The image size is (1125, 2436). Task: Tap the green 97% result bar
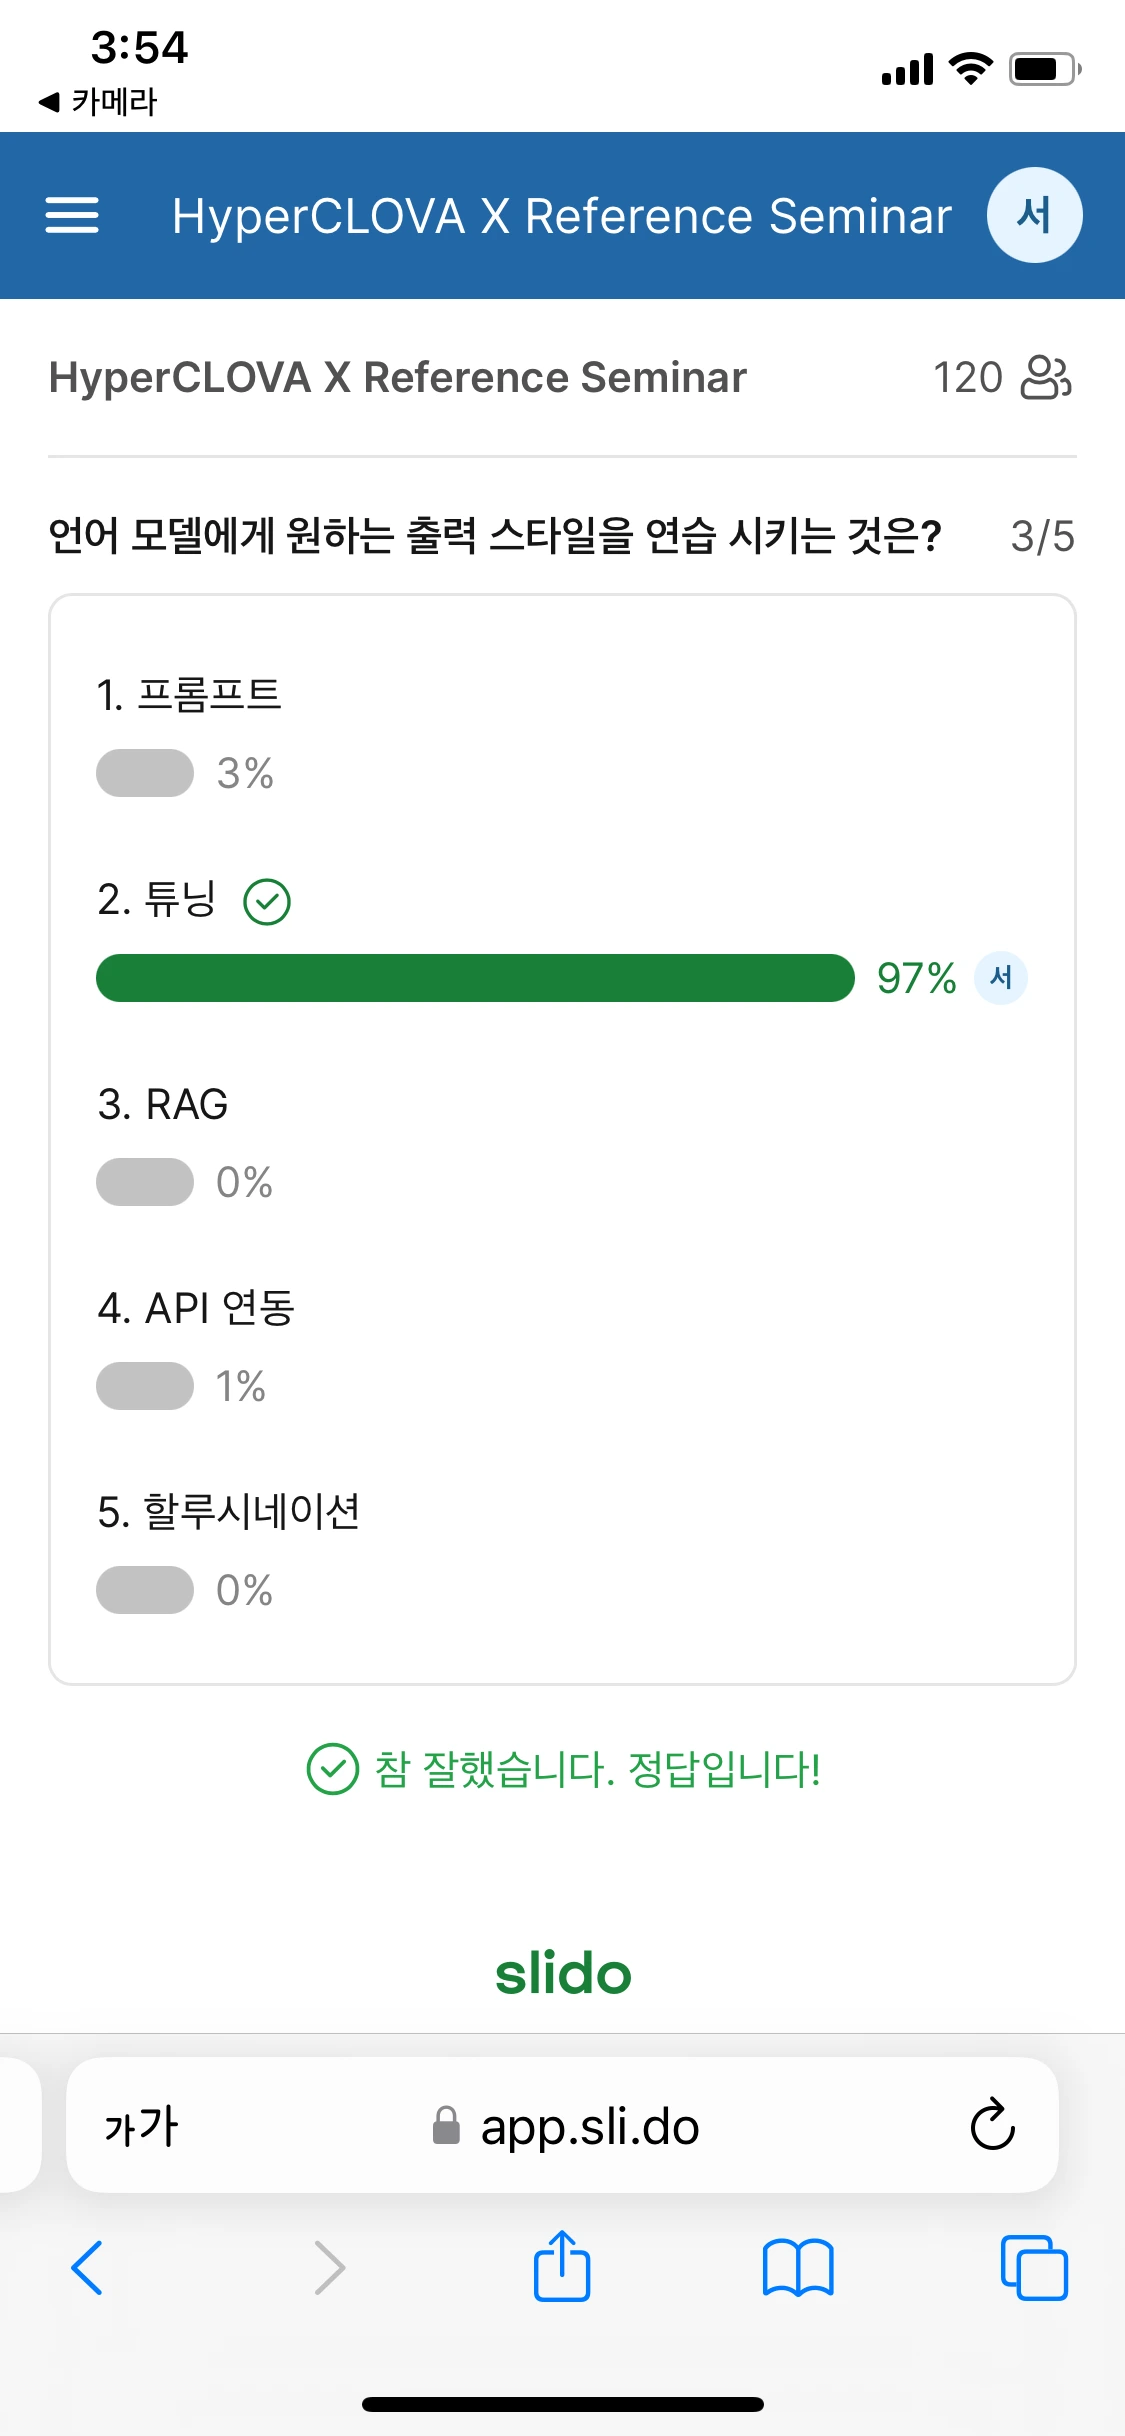[x=475, y=978]
